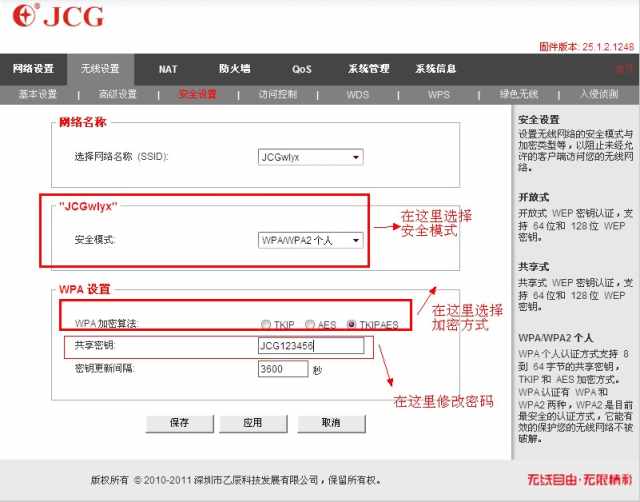Expand the 安全模式 dropdown WPA/WPA2 个人

click(311, 240)
